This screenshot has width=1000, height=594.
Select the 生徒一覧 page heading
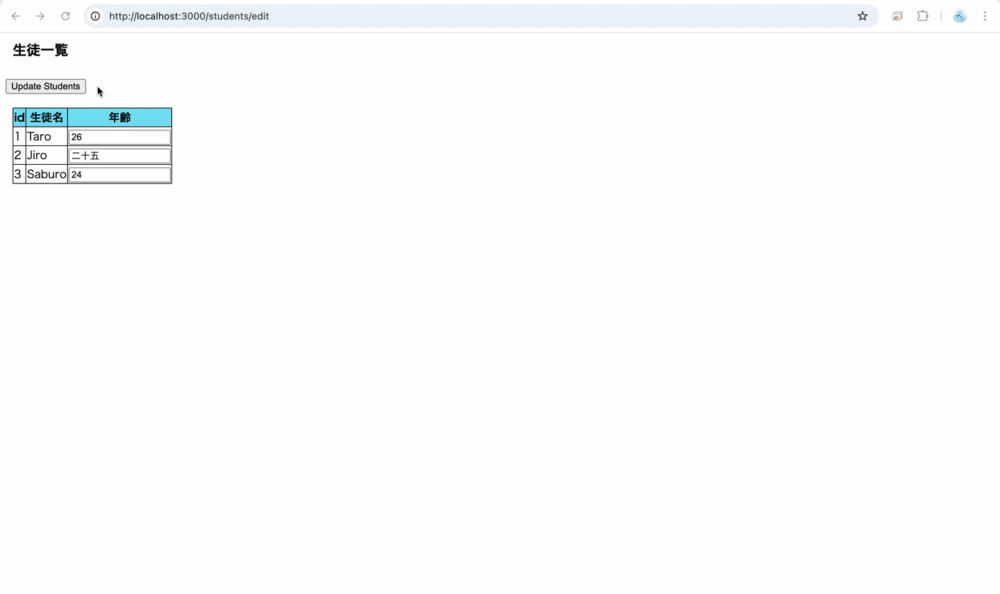pyautogui.click(x=39, y=50)
